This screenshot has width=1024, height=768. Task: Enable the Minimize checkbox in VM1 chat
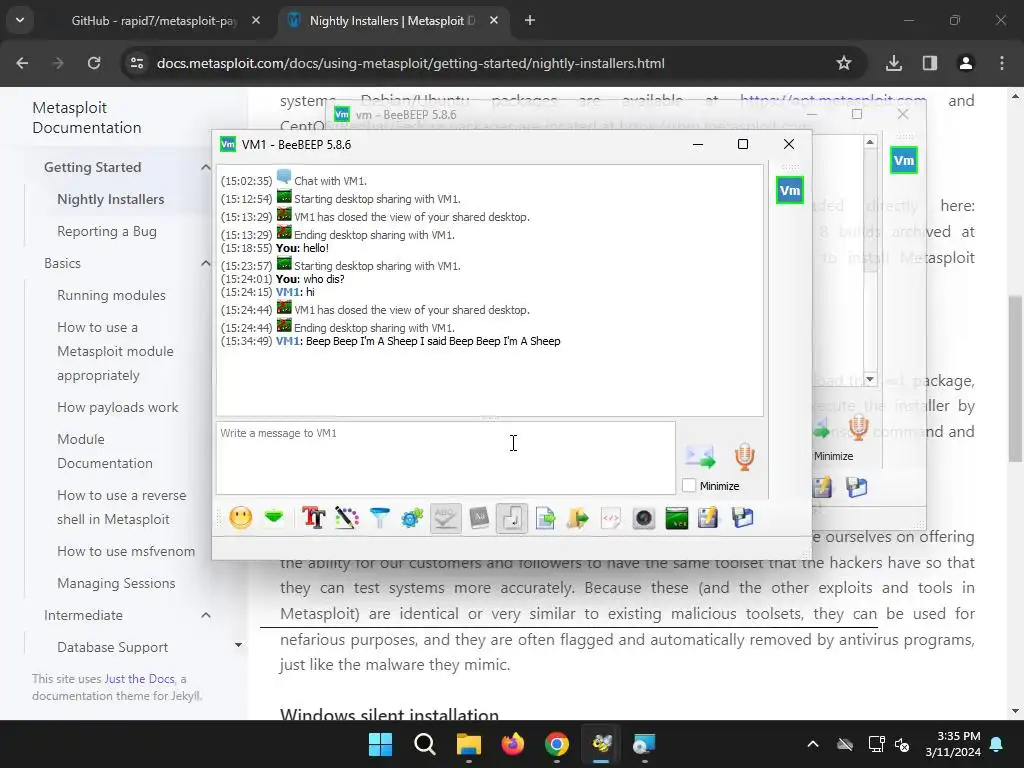pos(689,486)
